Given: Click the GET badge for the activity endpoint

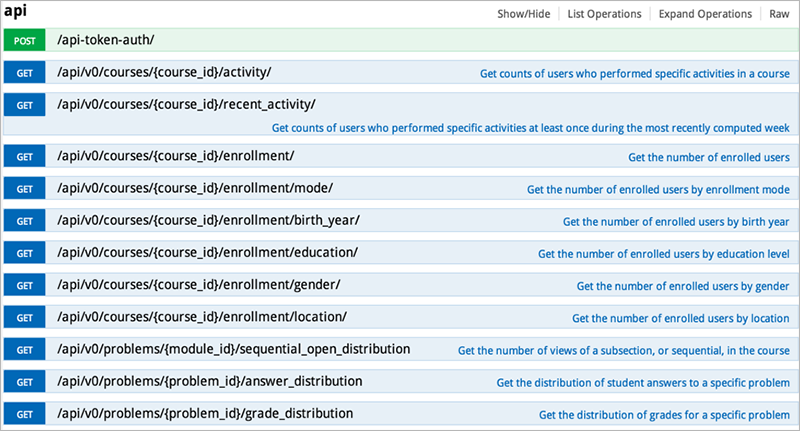Looking at the screenshot, I should pyautogui.click(x=25, y=73).
